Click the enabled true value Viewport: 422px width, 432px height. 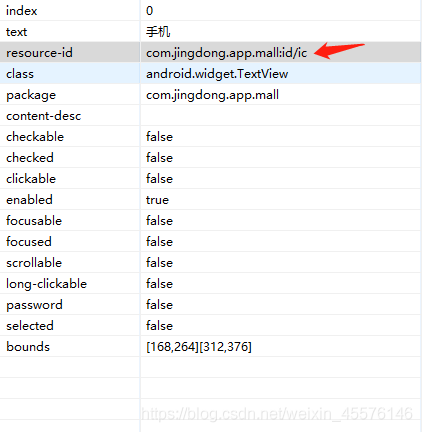(157, 200)
